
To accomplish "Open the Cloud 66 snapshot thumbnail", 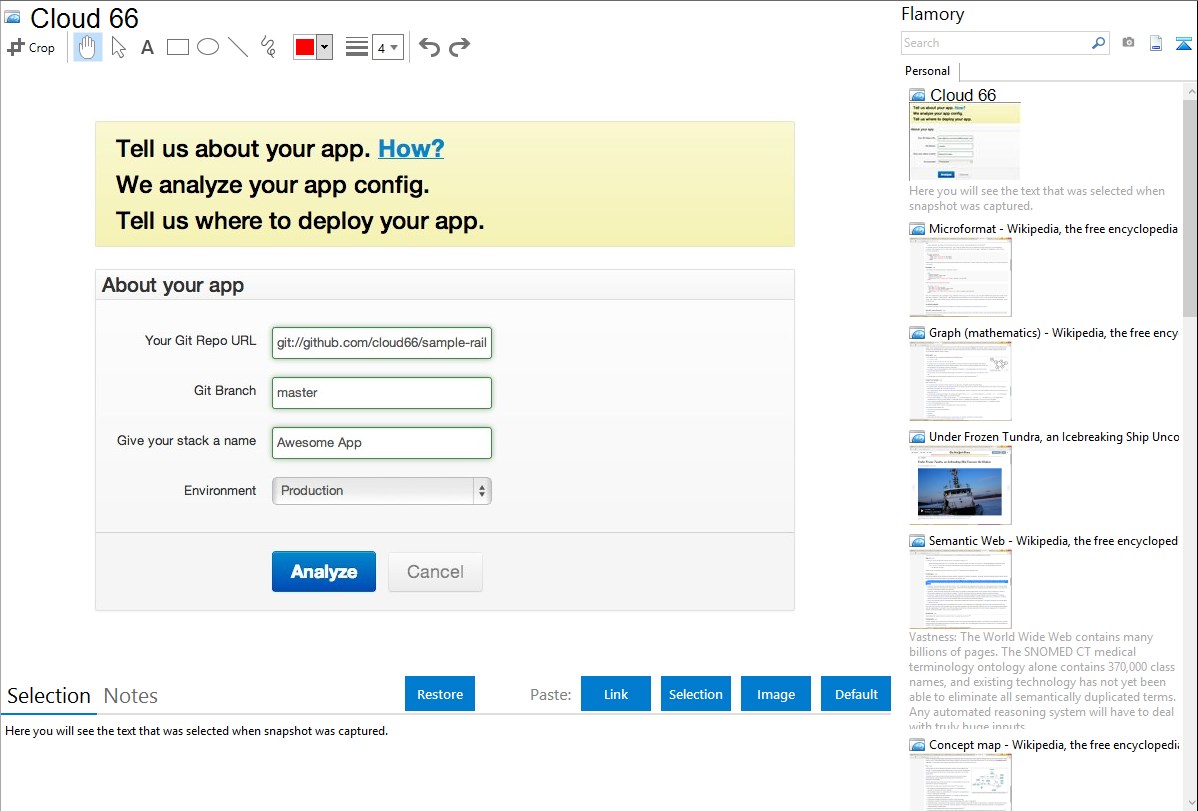I will coord(964,142).
